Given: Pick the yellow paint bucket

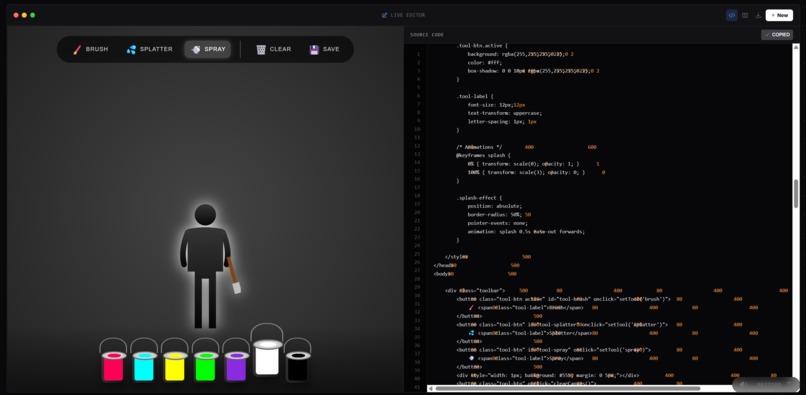Looking at the screenshot, I should (175, 360).
